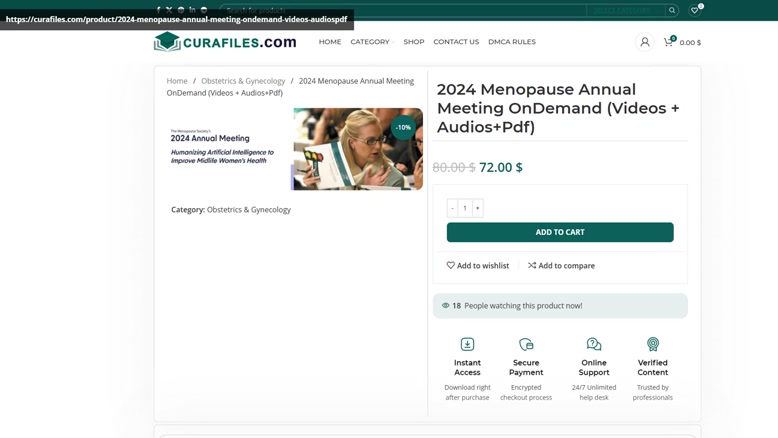Open the Select Category dropdown in search bar
Screen dimensions: 778x438
pyautogui.click(x=626, y=10)
